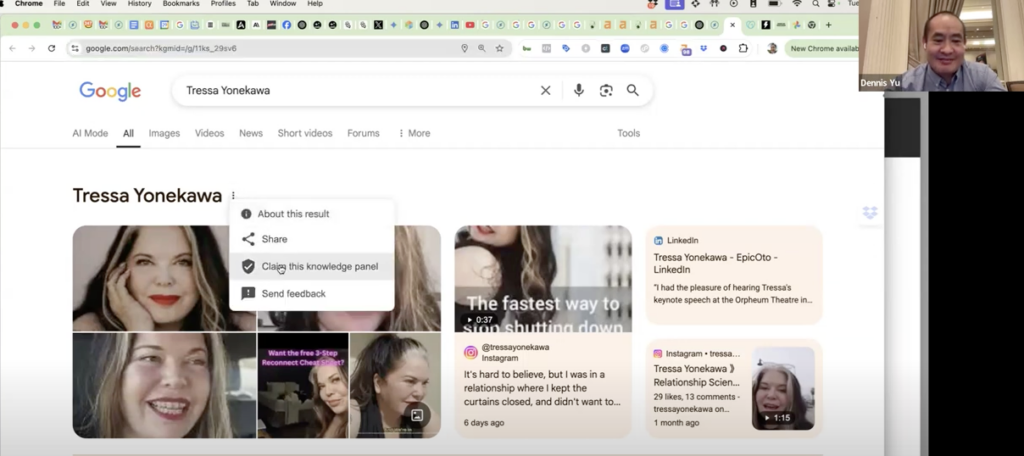Switch to the YouTube tab

click(x=470, y=25)
